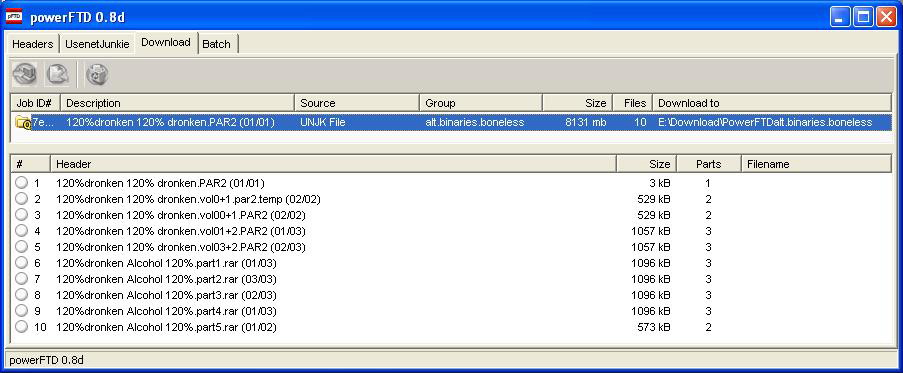
Task: Sort jobs by Description column header
Action: 177,103
